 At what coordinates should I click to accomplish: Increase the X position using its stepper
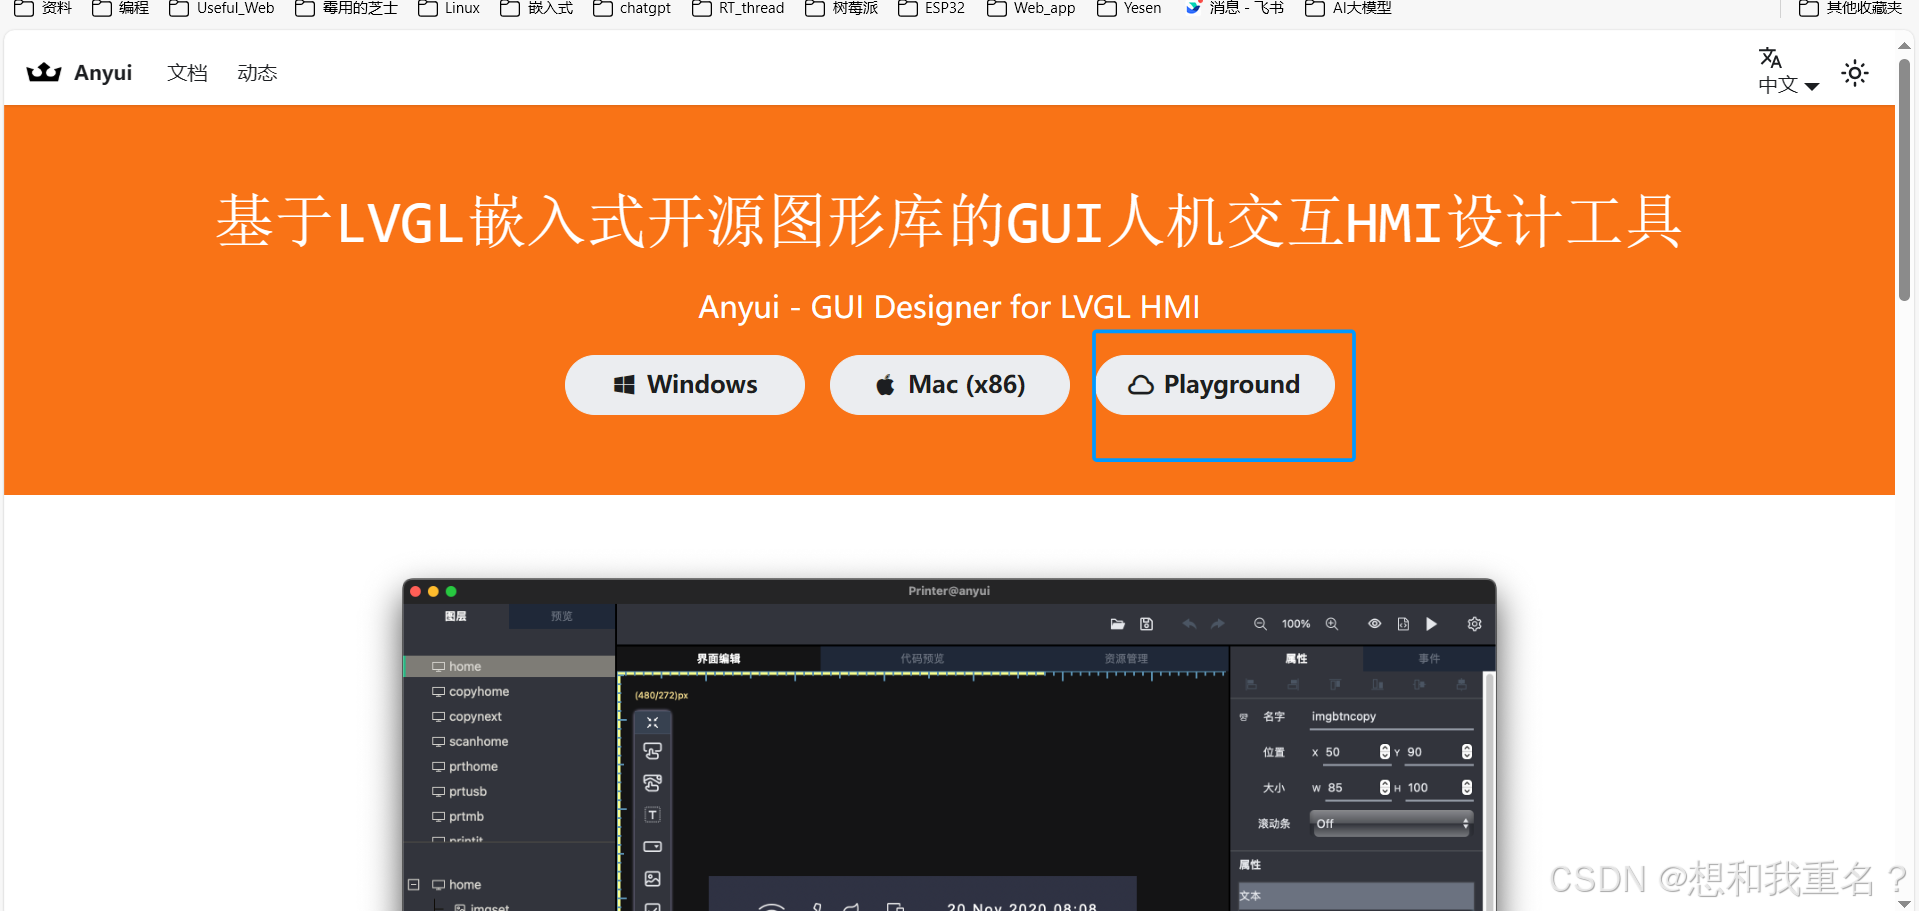pos(1383,748)
